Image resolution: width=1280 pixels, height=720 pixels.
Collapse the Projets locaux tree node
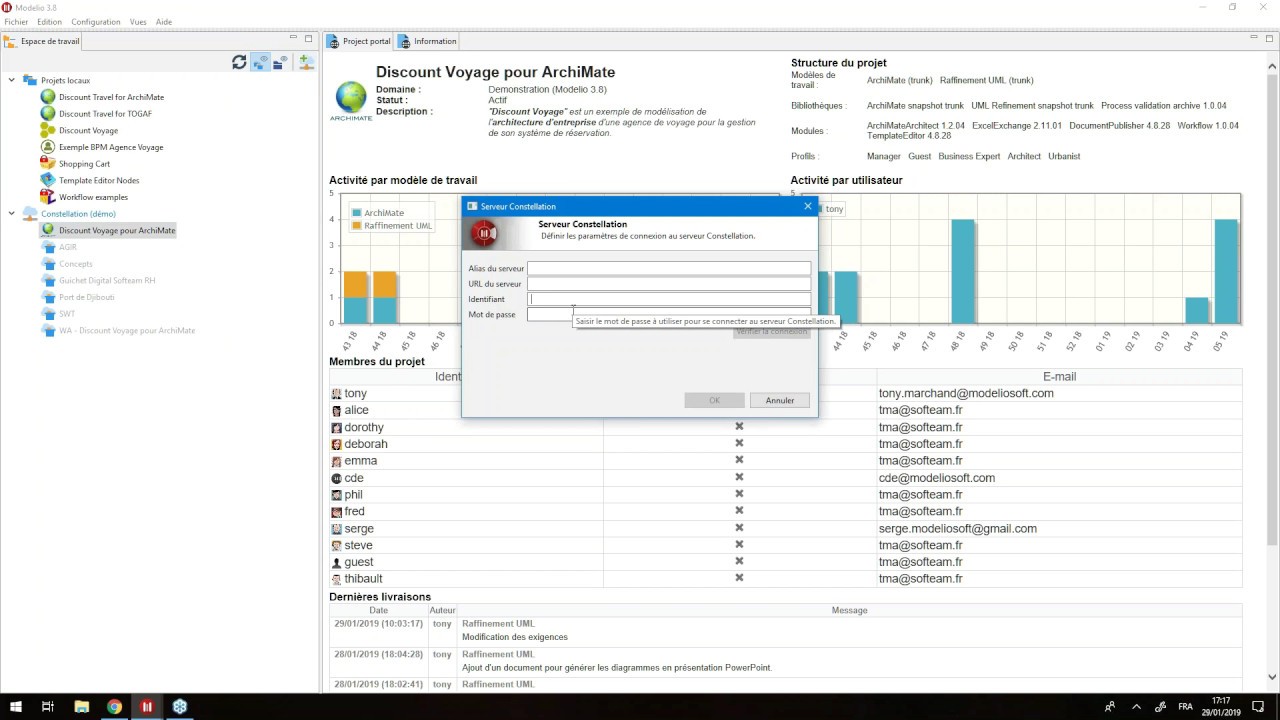pos(12,80)
